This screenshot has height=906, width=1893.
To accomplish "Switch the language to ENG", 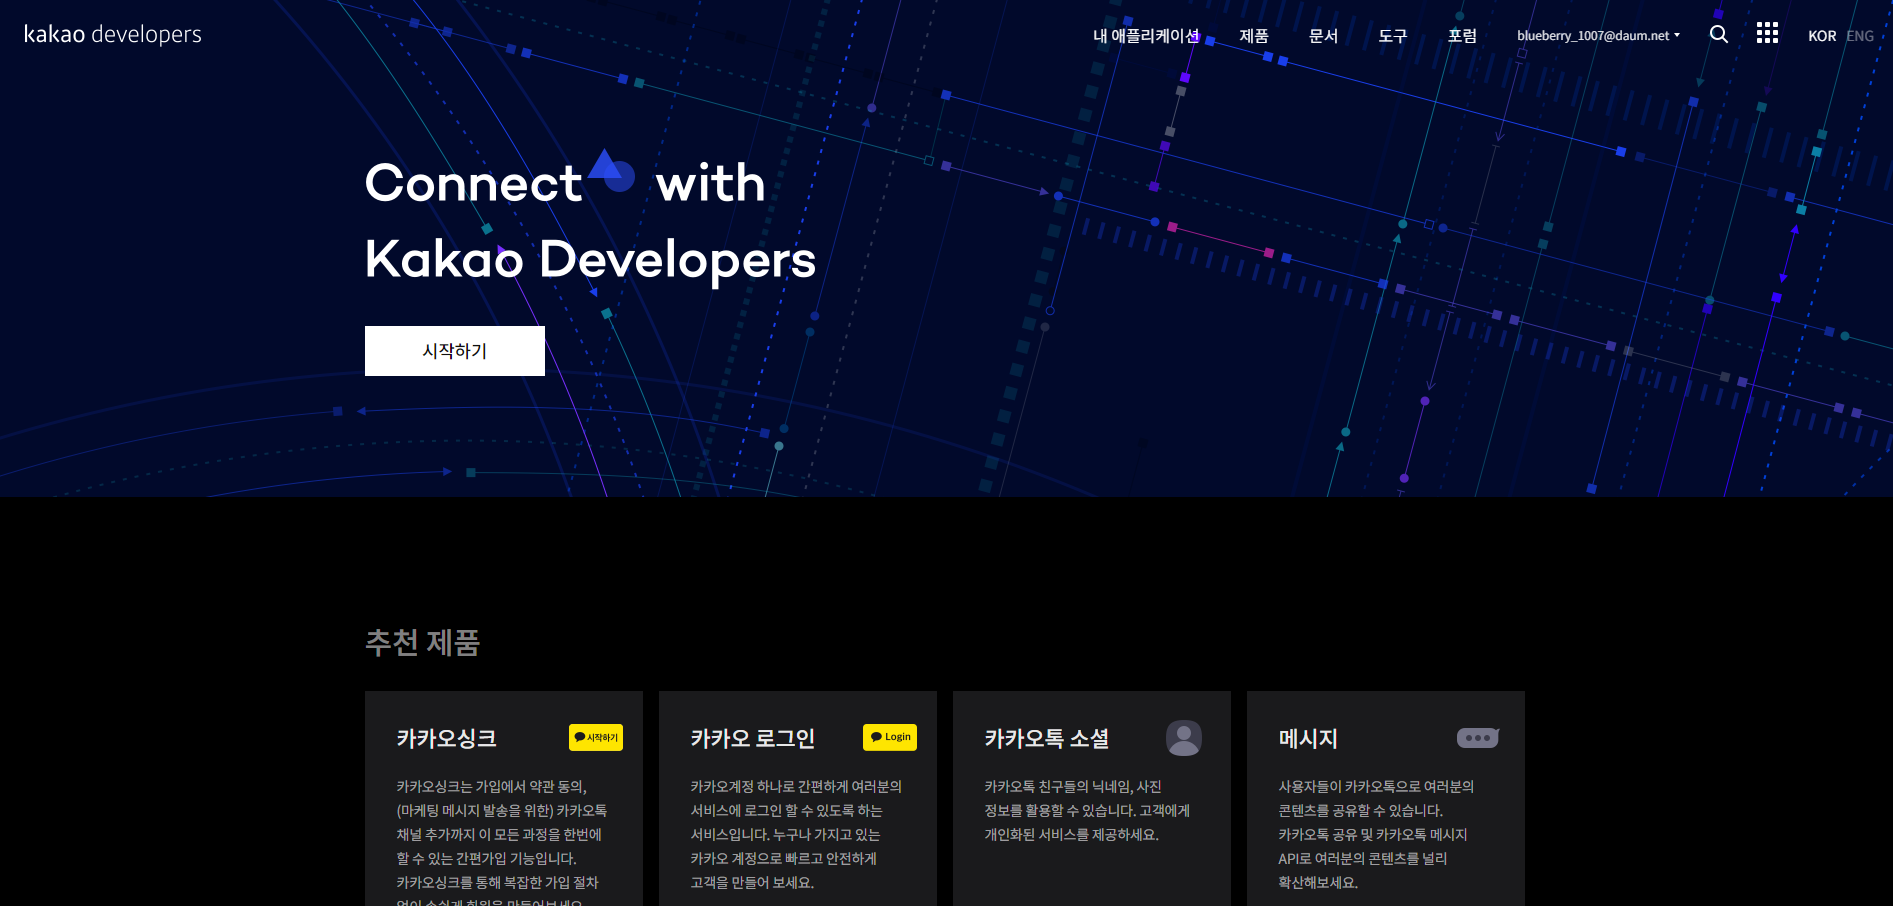I will pyautogui.click(x=1860, y=35).
